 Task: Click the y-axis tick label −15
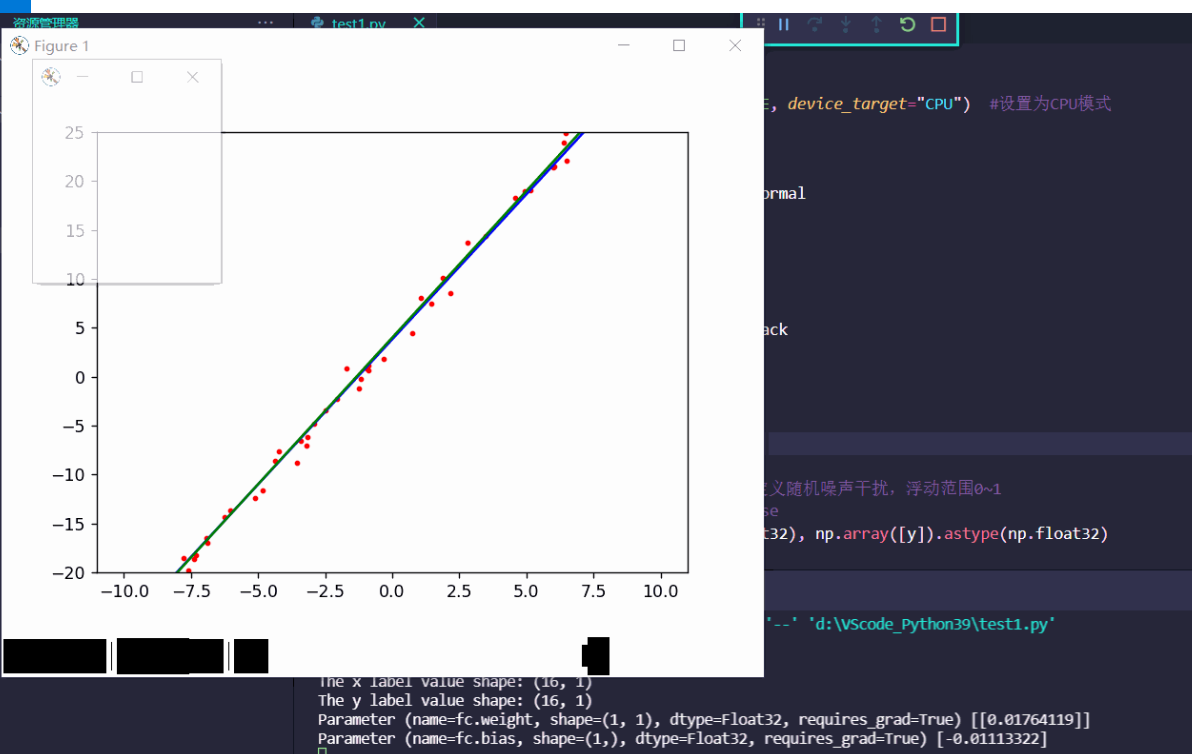pyautogui.click(x=69, y=524)
